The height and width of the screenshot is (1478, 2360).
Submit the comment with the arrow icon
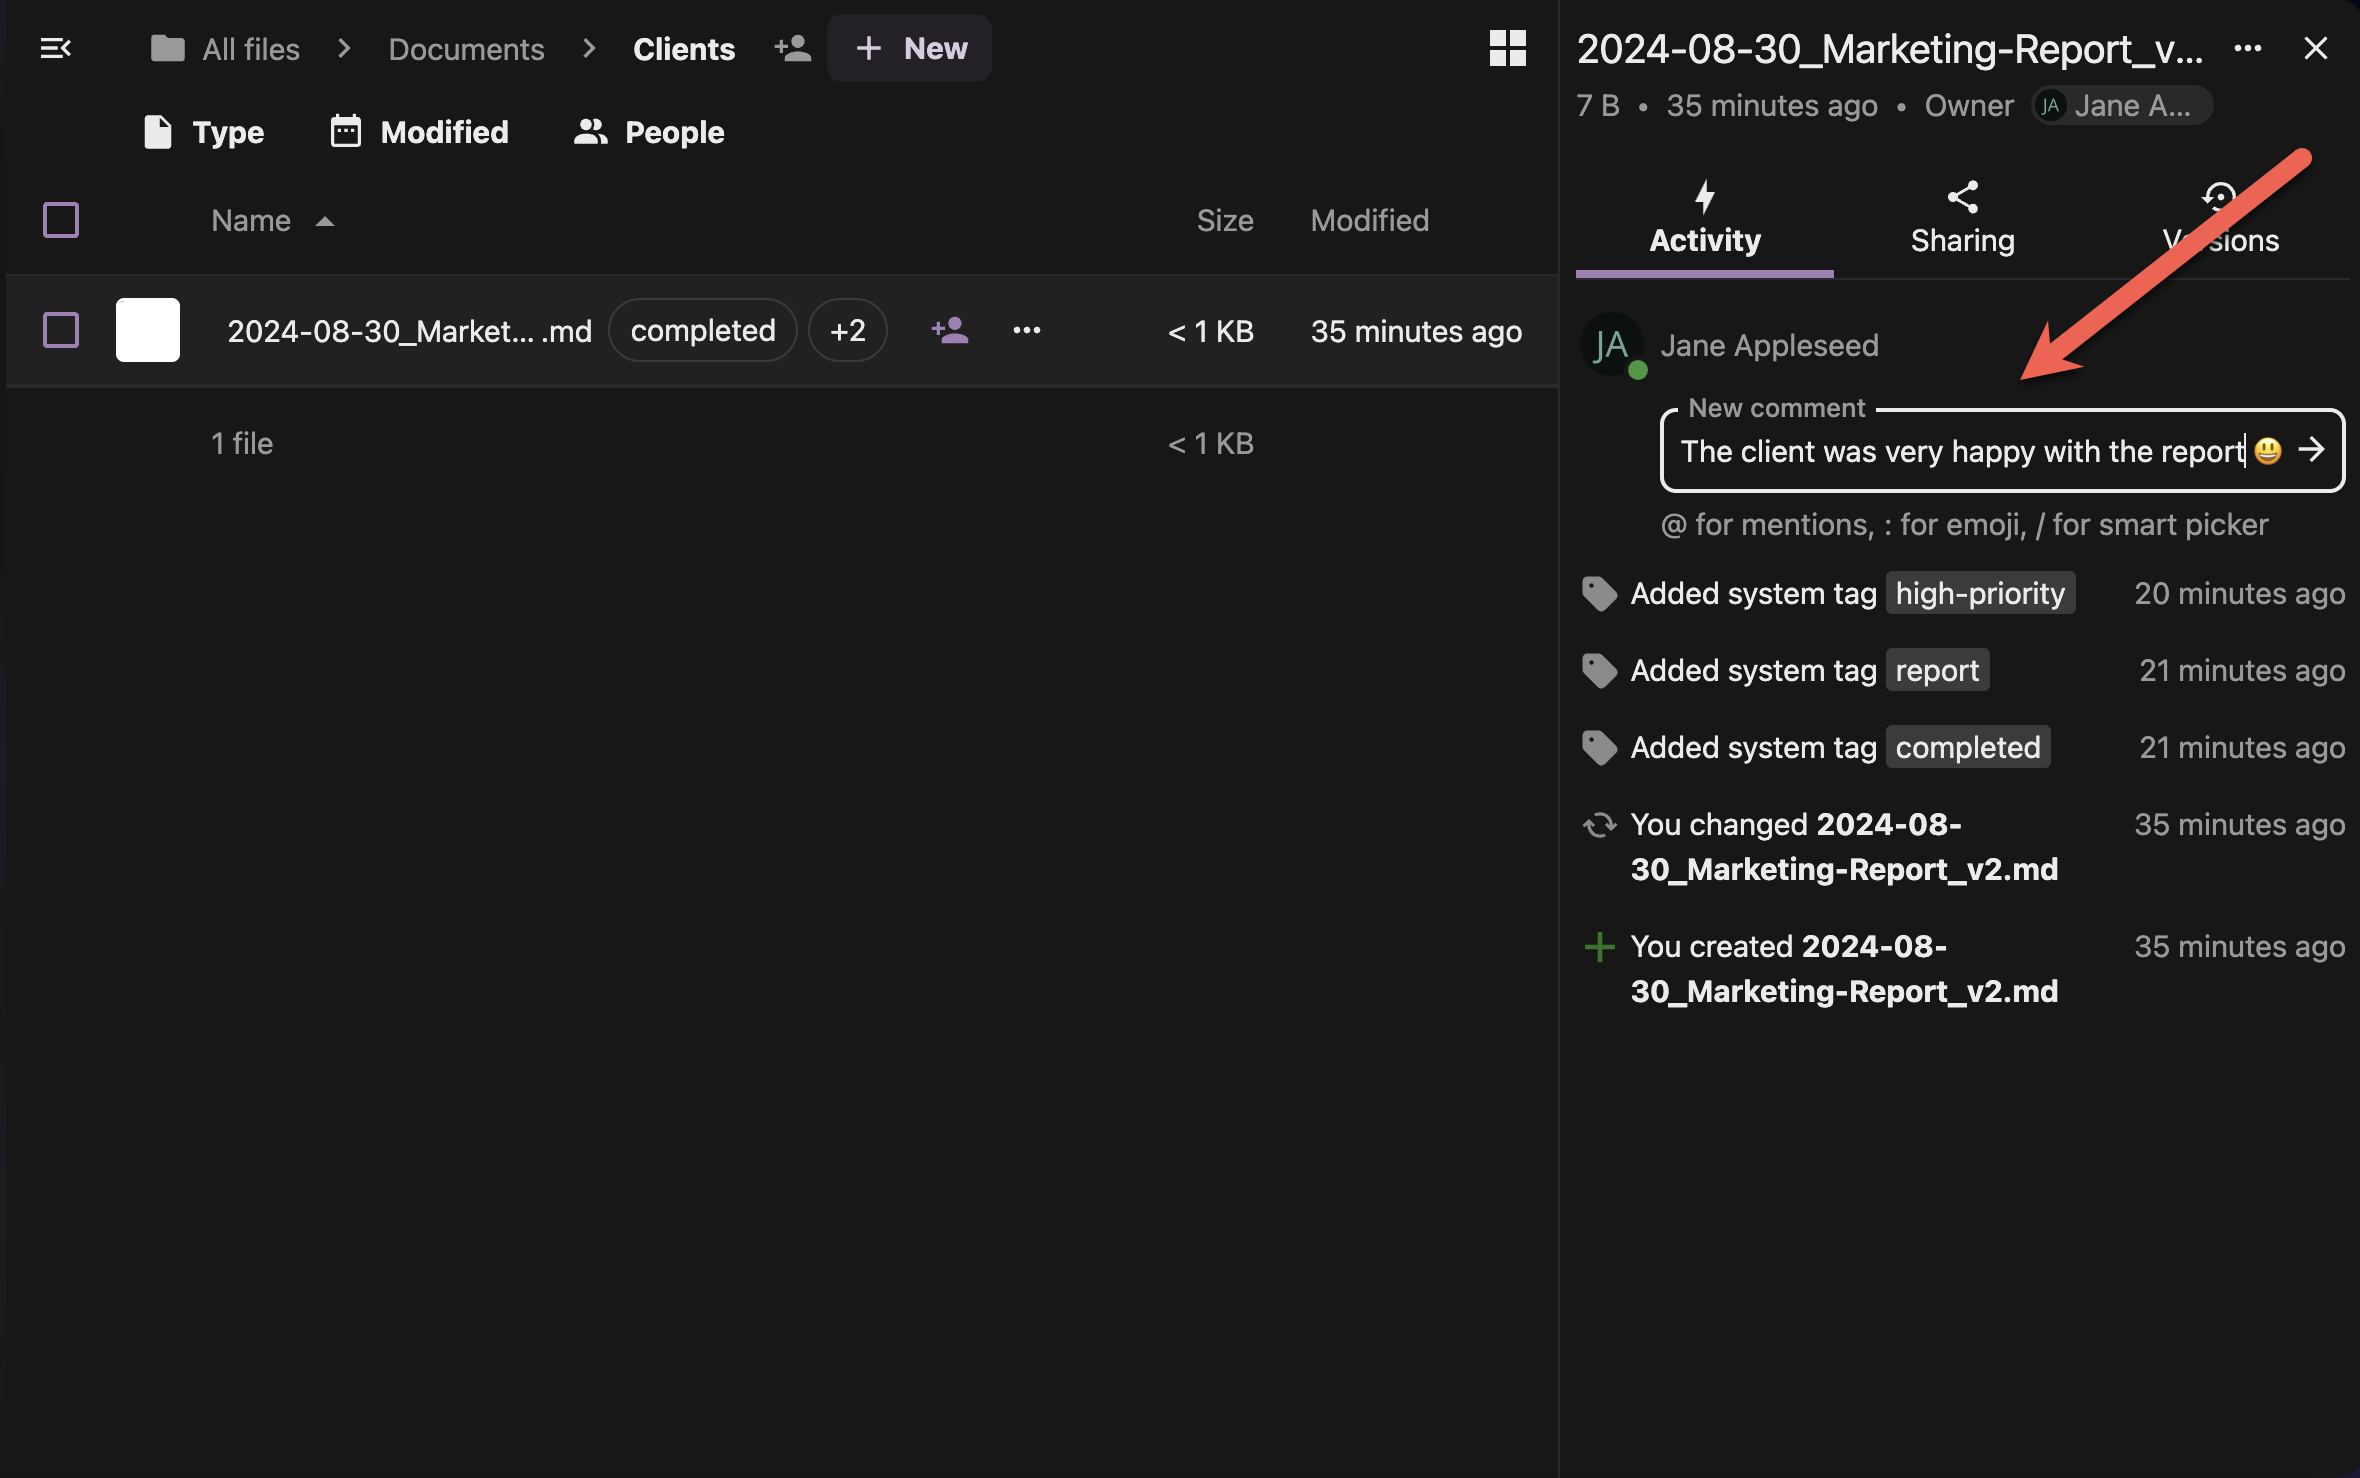2312,451
